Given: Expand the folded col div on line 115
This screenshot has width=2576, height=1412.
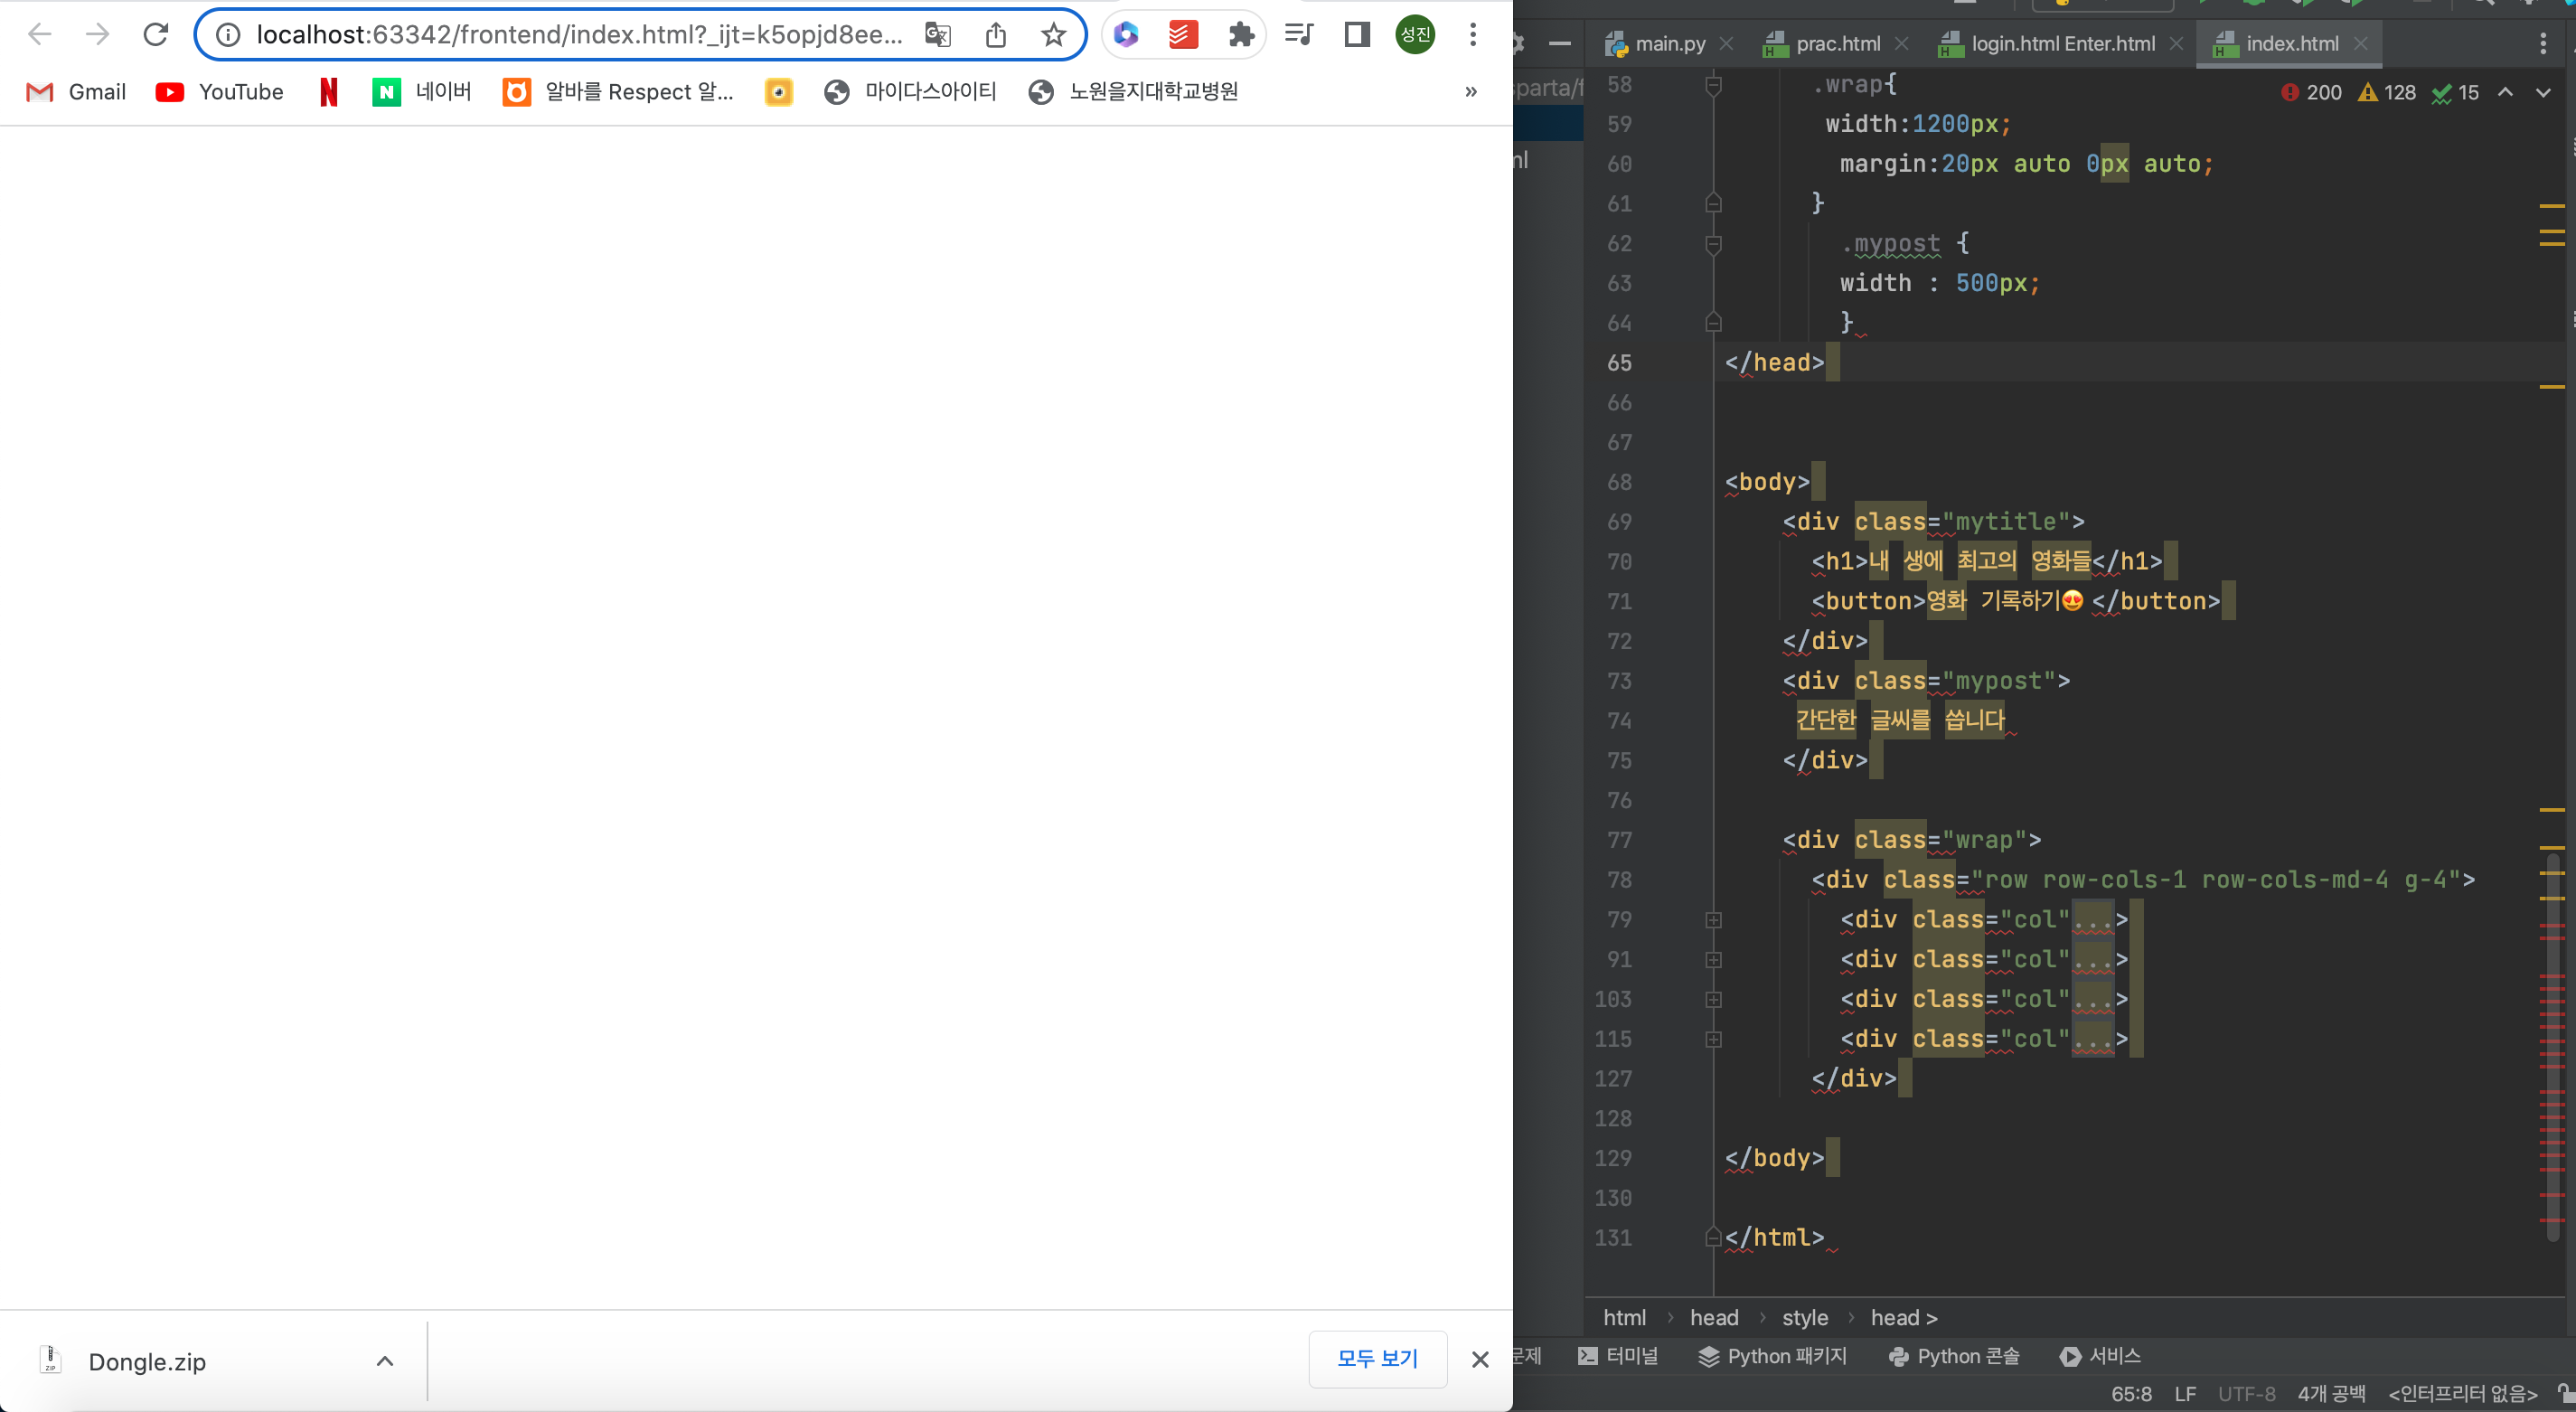Looking at the screenshot, I should 1713,1039.
